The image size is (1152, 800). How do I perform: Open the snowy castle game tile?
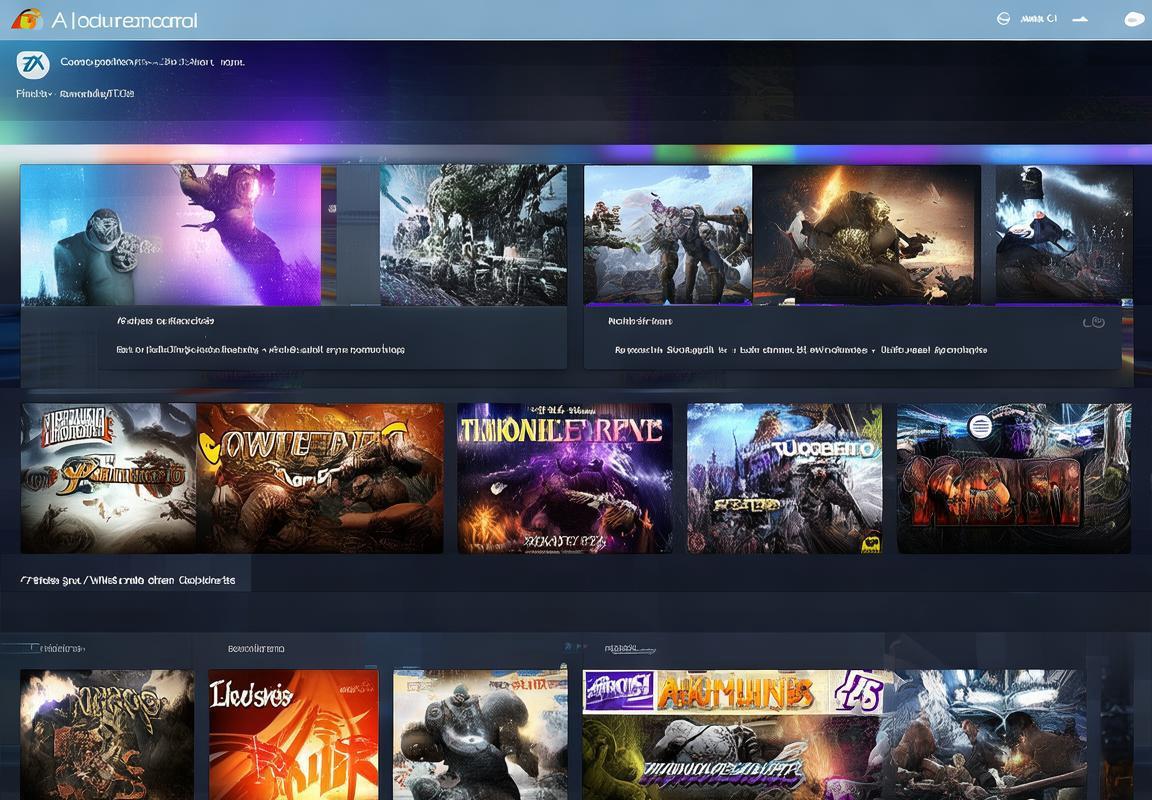(784, 478)
